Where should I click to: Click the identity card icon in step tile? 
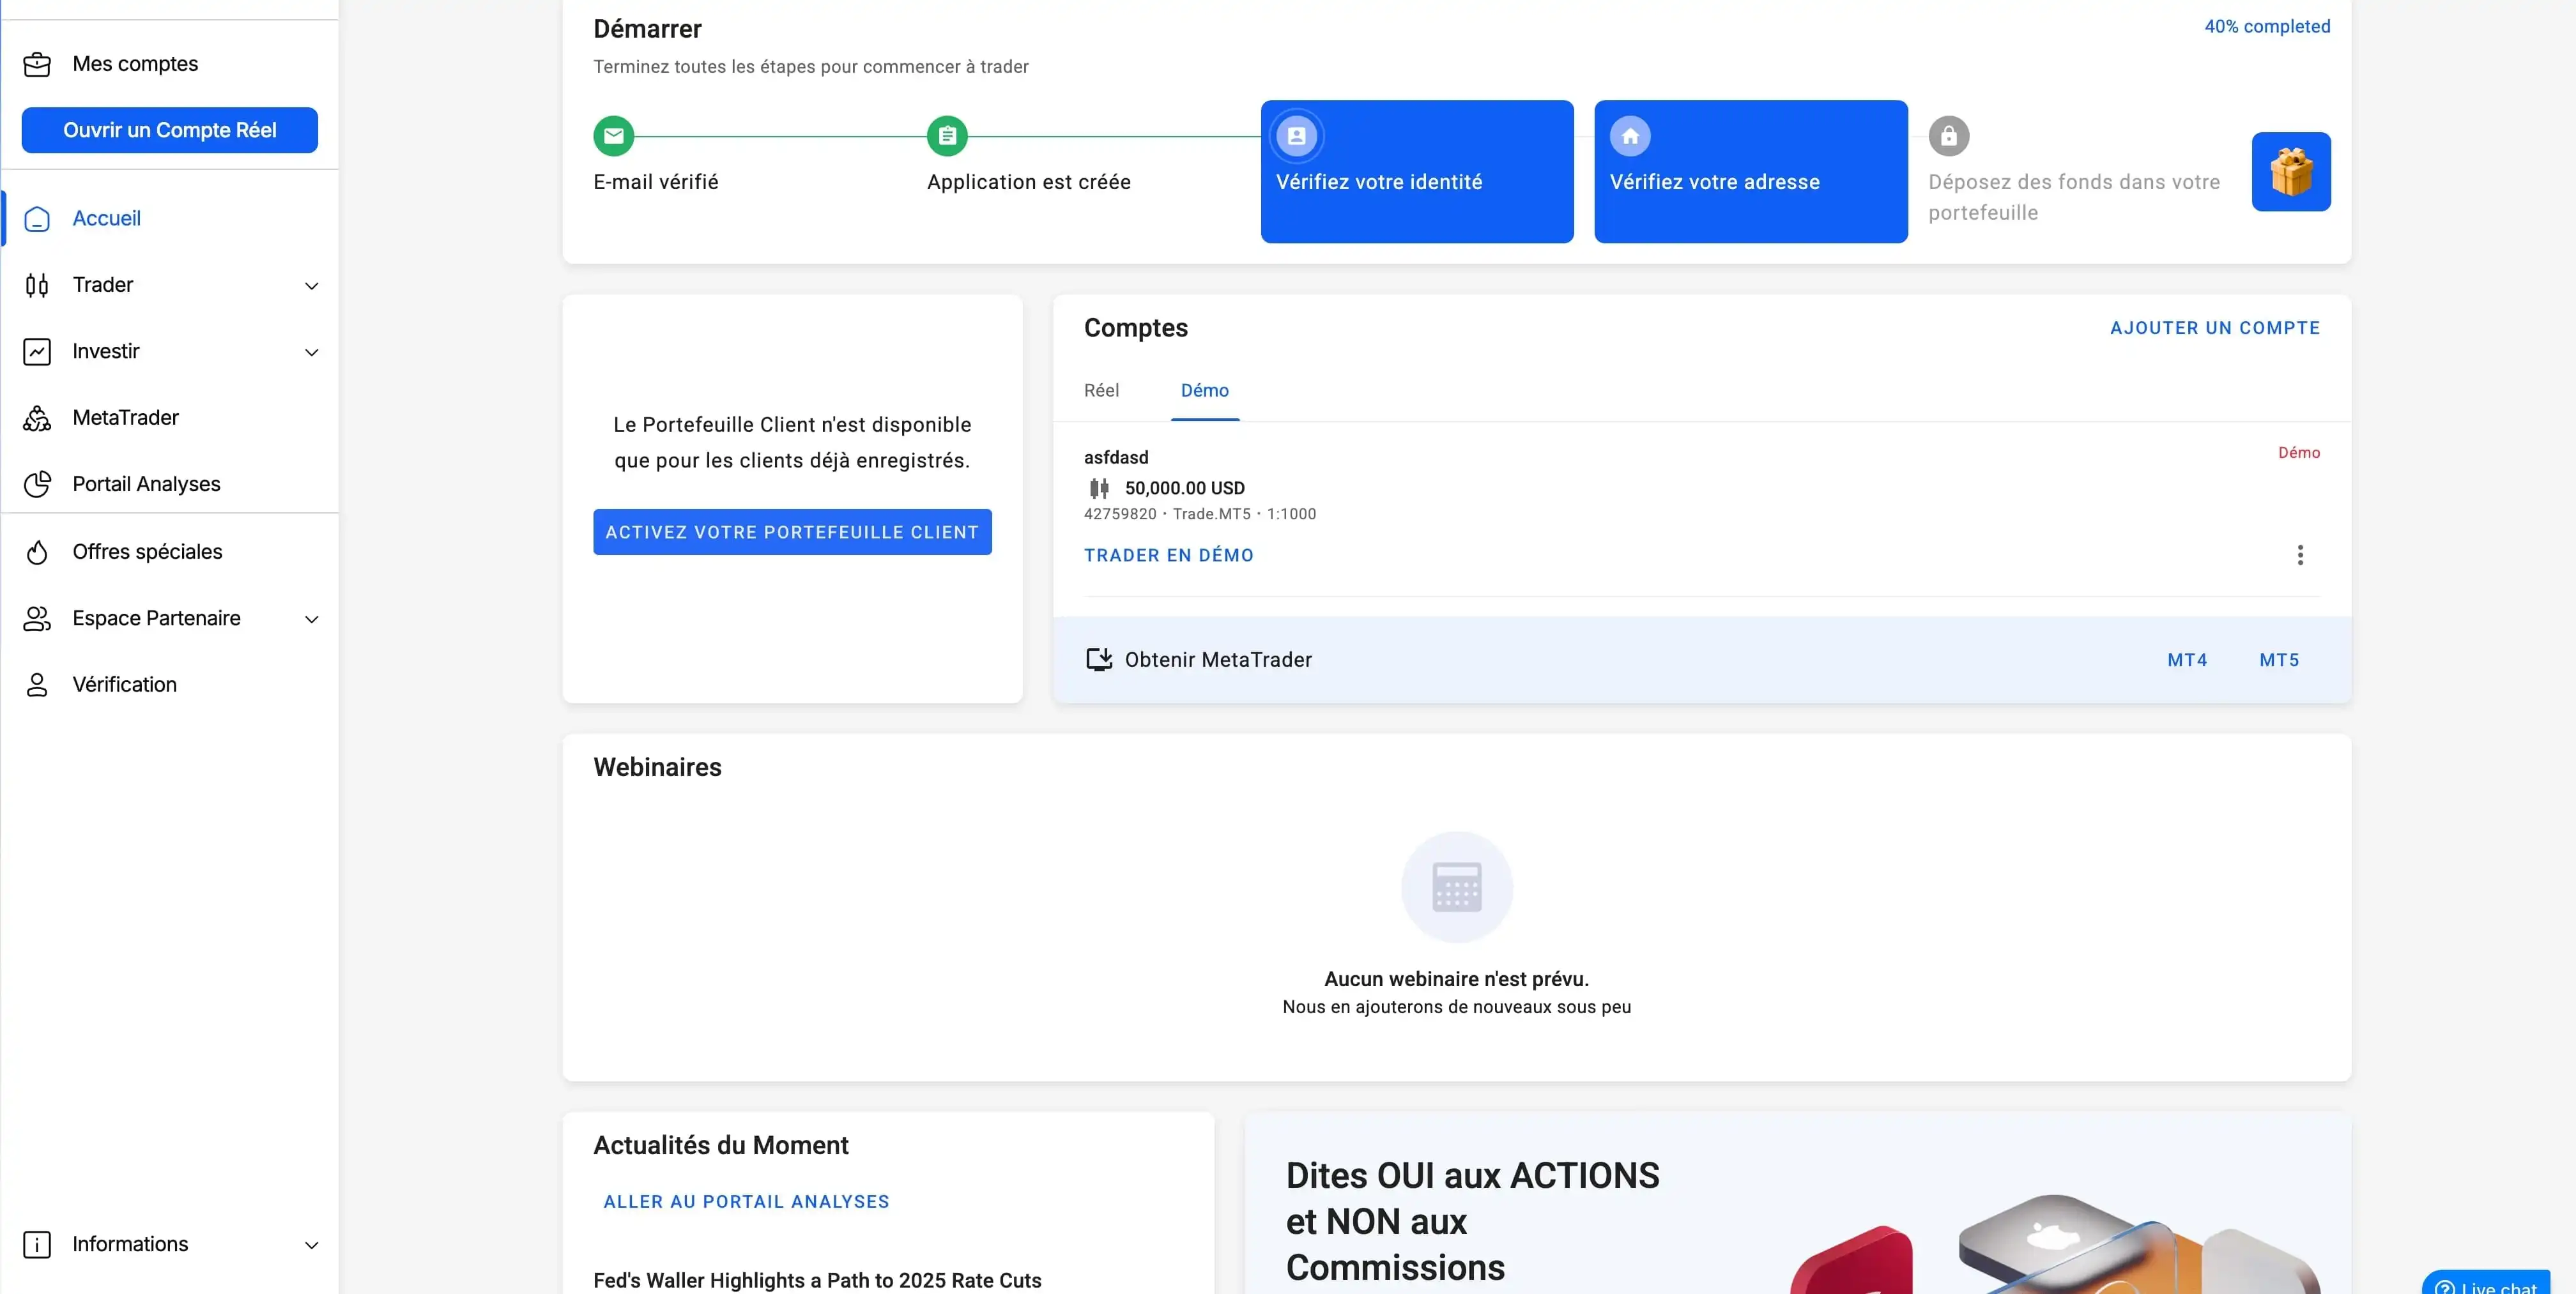click(1297, 136)
